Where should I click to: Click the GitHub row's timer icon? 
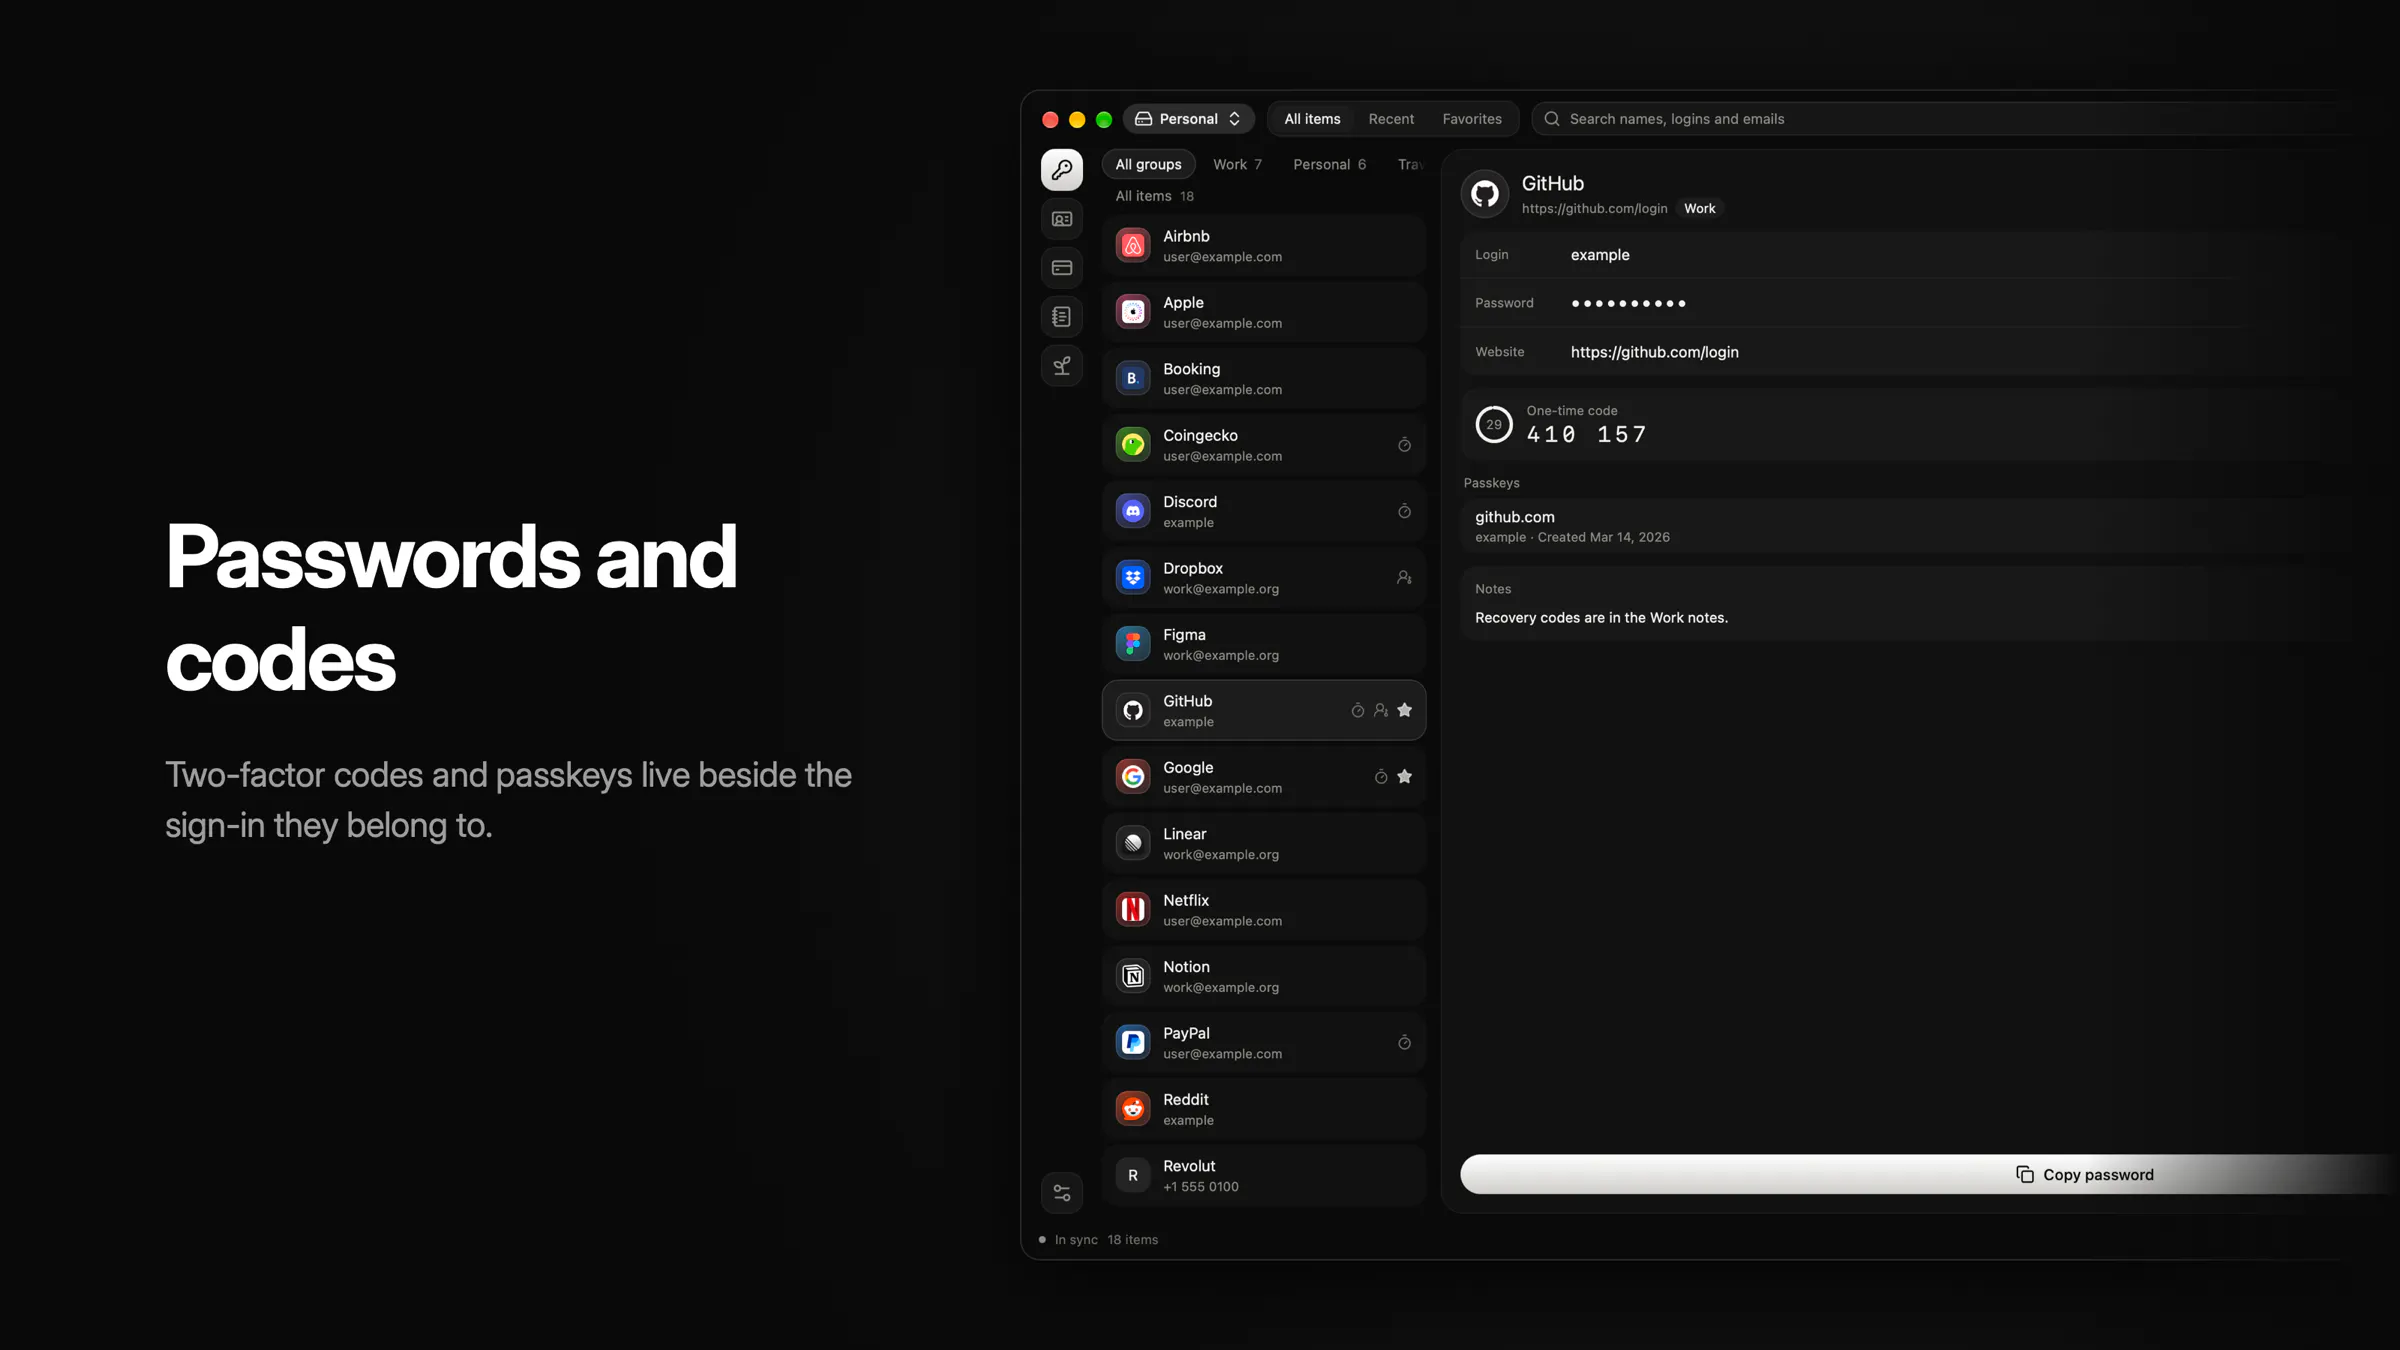tap(1358, 710)
